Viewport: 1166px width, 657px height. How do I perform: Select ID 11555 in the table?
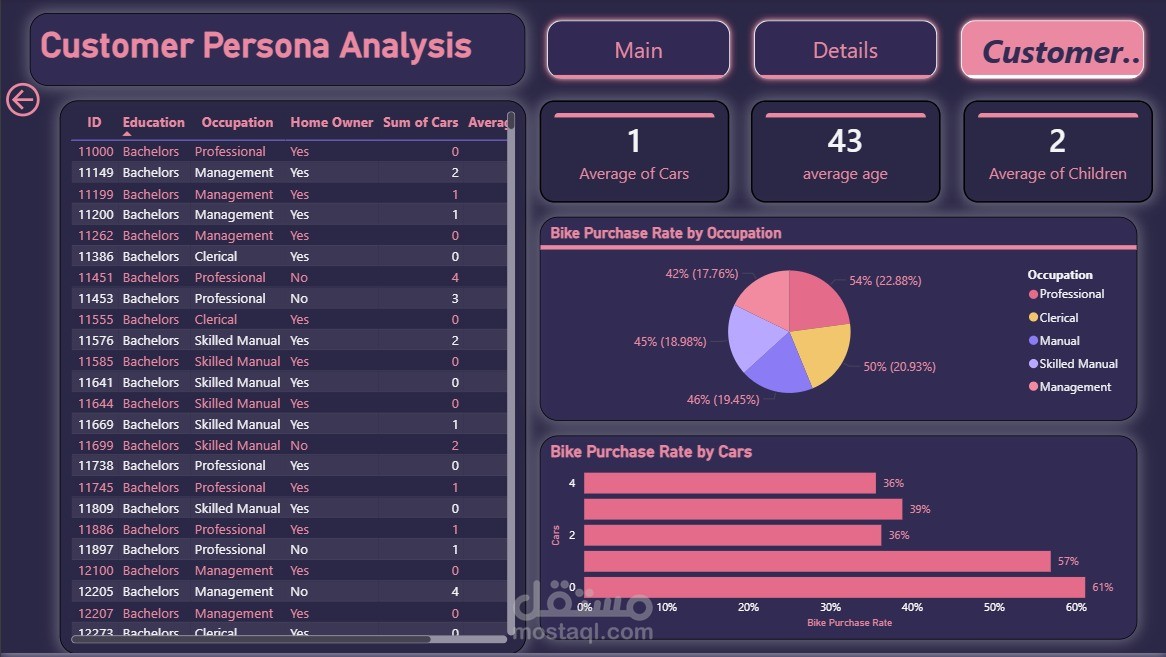click(96, 320)
